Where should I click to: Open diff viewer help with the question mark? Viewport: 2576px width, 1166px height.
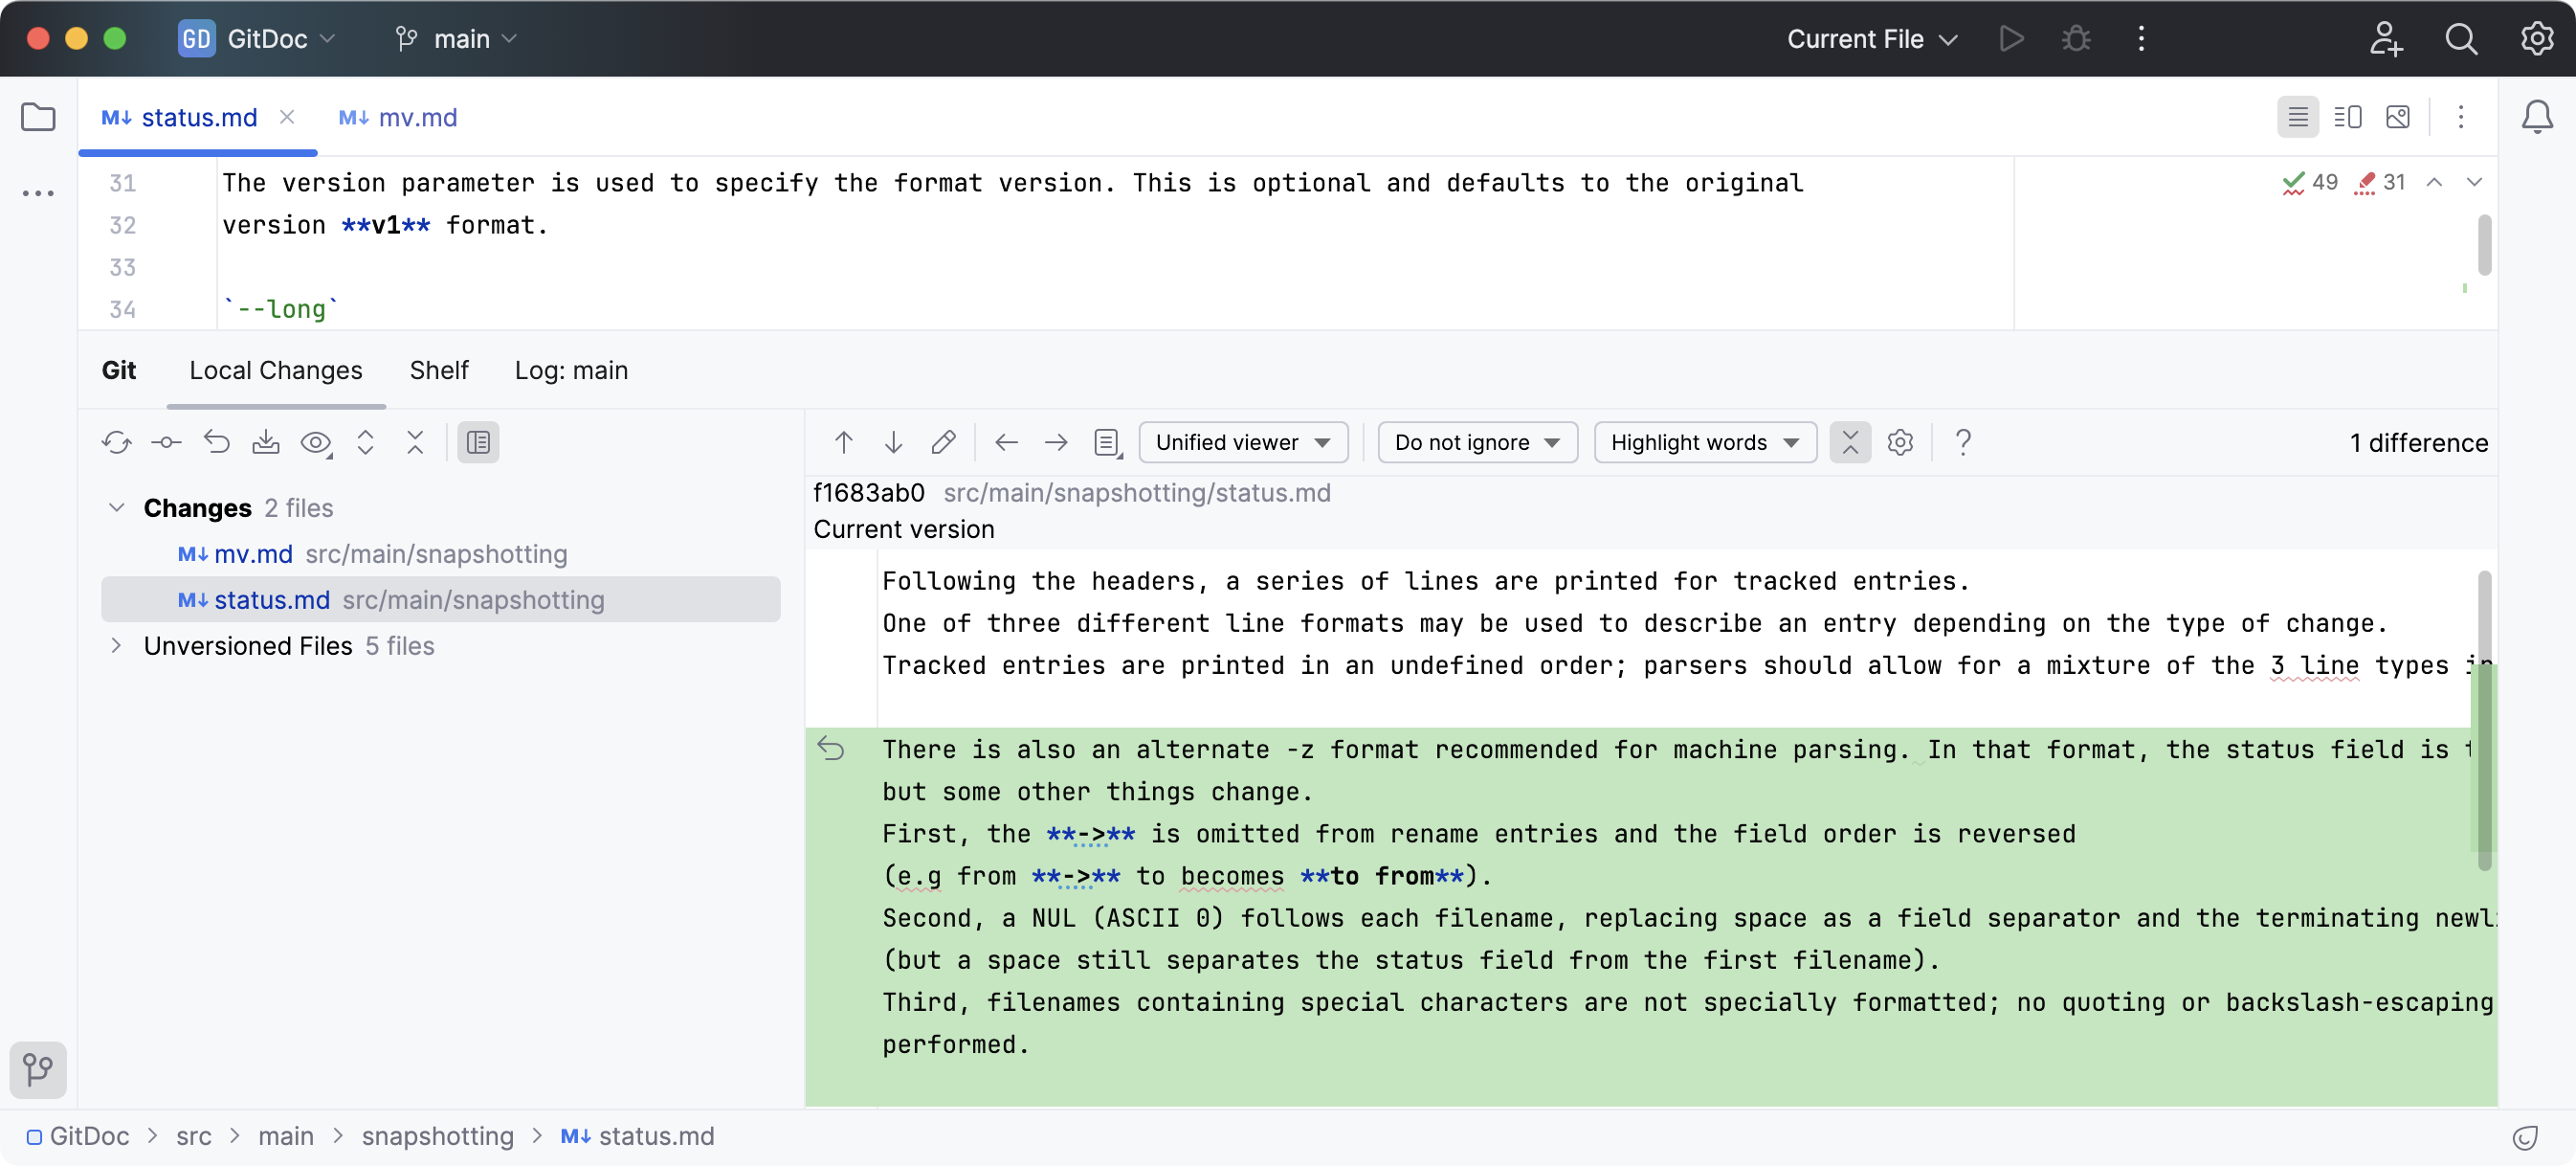pos(1962,442)
